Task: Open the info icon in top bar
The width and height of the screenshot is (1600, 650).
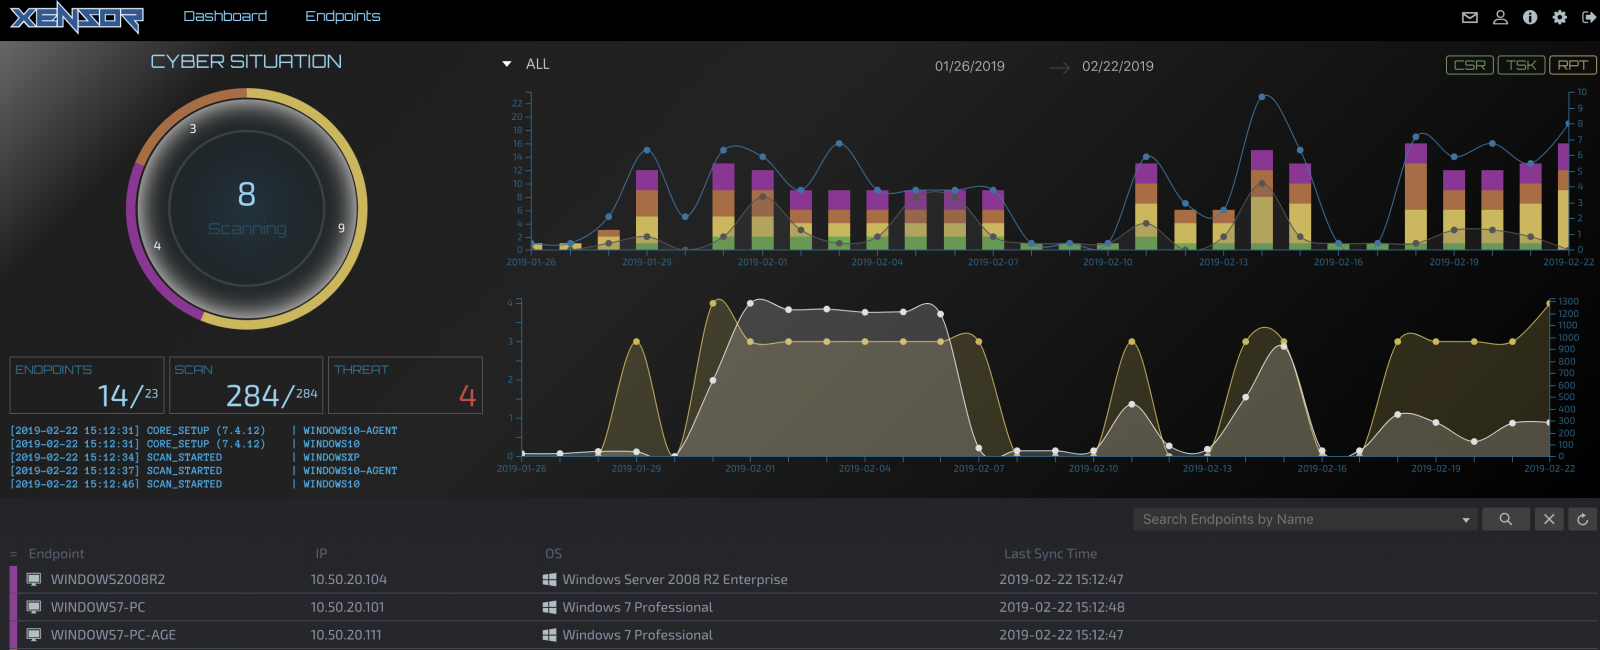Action: [x=1530, y=17]
